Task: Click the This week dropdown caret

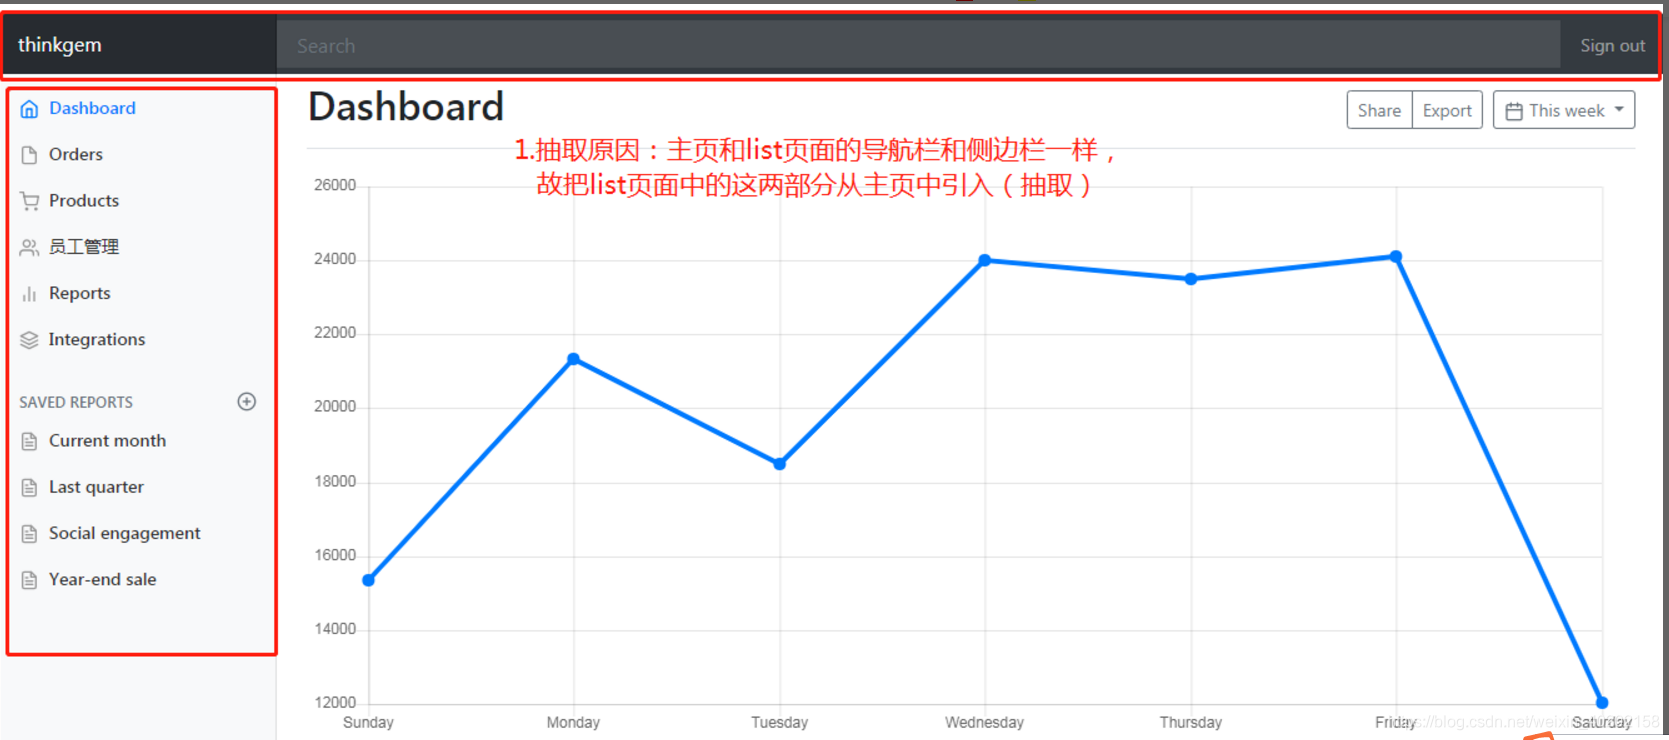Action: (x=1619, y=110)
